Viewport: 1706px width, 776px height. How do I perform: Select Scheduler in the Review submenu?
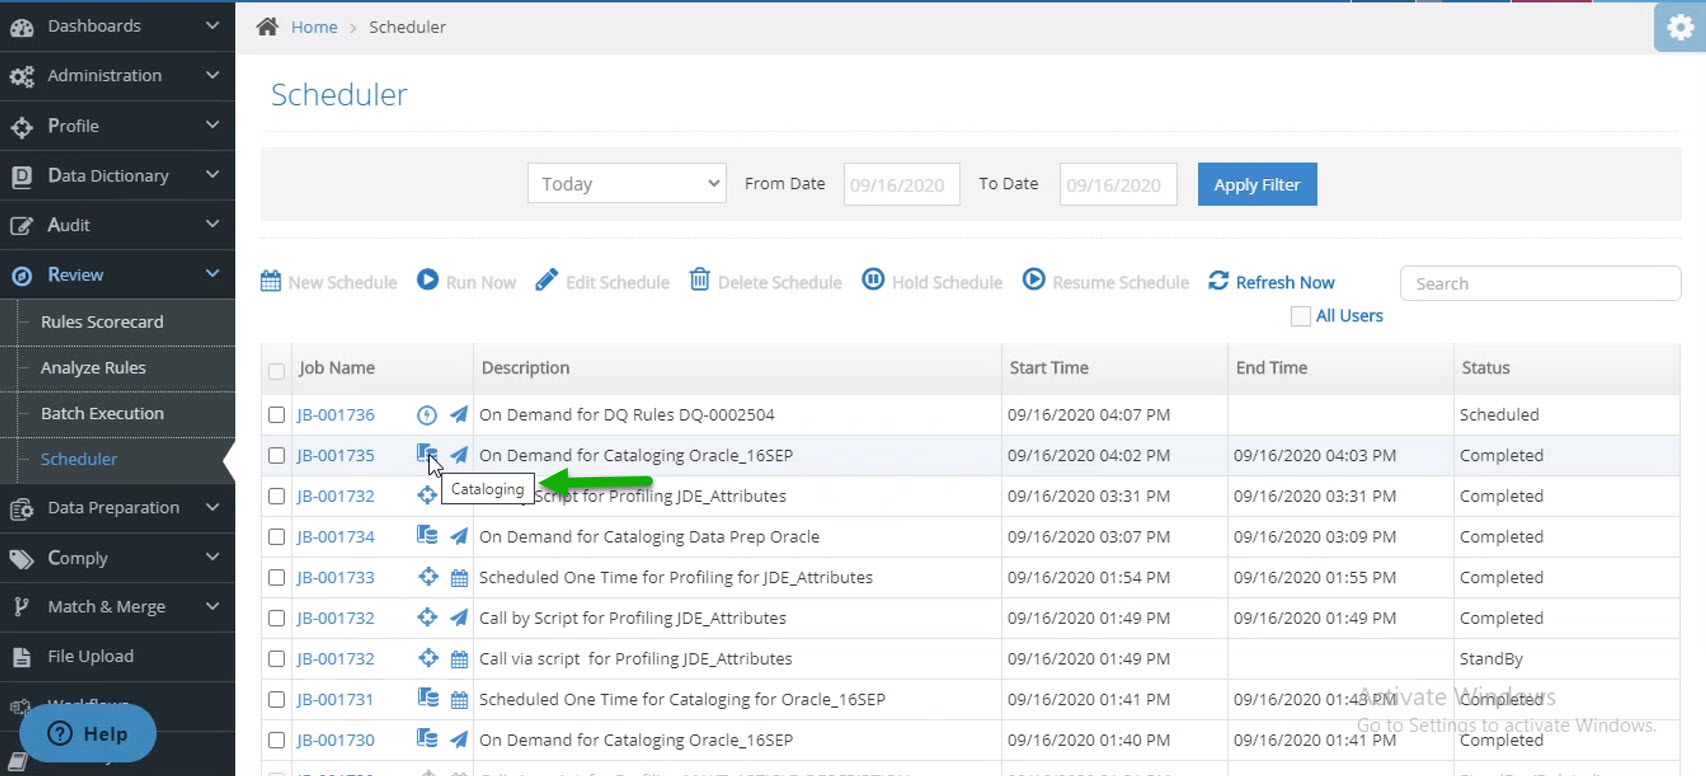[x=79, y=460]
